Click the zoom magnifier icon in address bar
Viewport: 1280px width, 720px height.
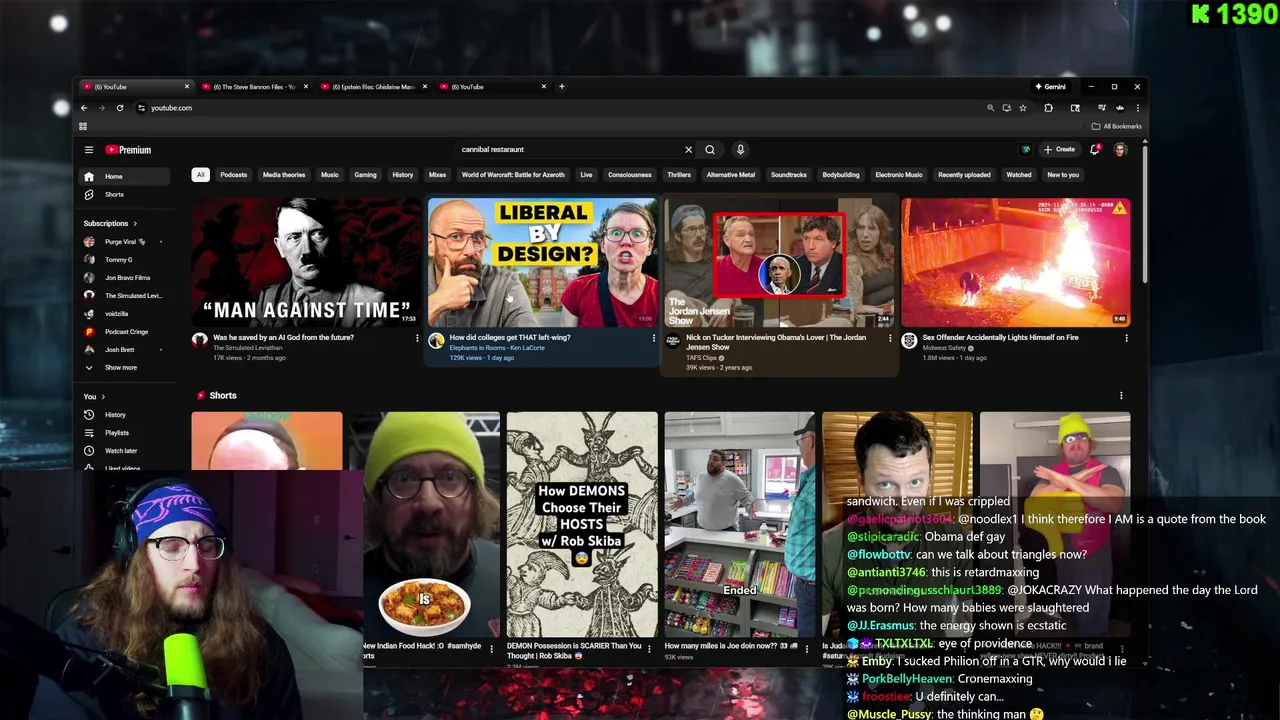pos(990,108)
